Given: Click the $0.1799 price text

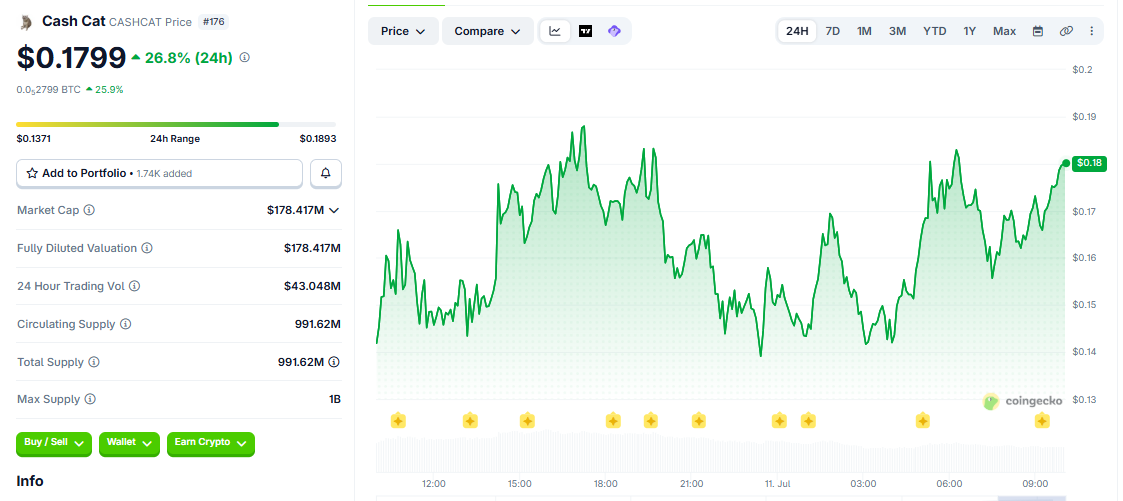Looking at the screenshot, I should [x=71, y=58].
